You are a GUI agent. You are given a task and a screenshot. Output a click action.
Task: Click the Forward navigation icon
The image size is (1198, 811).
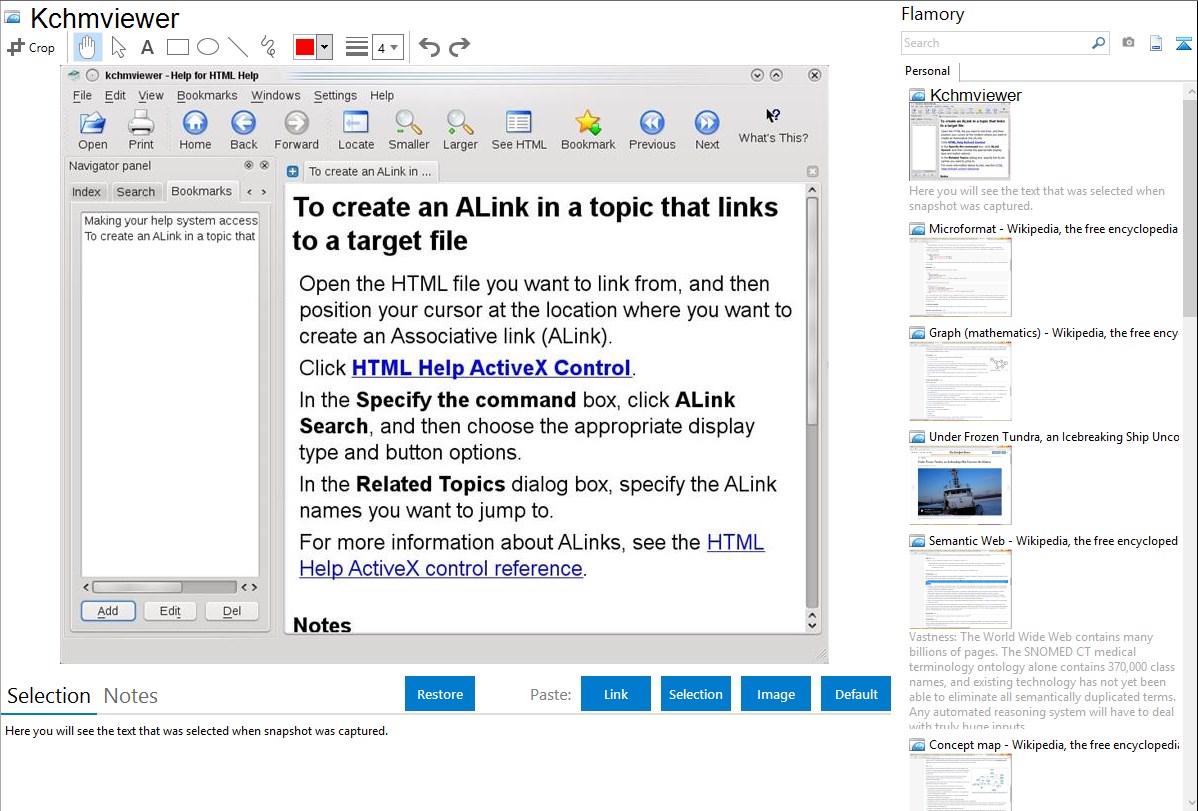[x=296, y=130]
